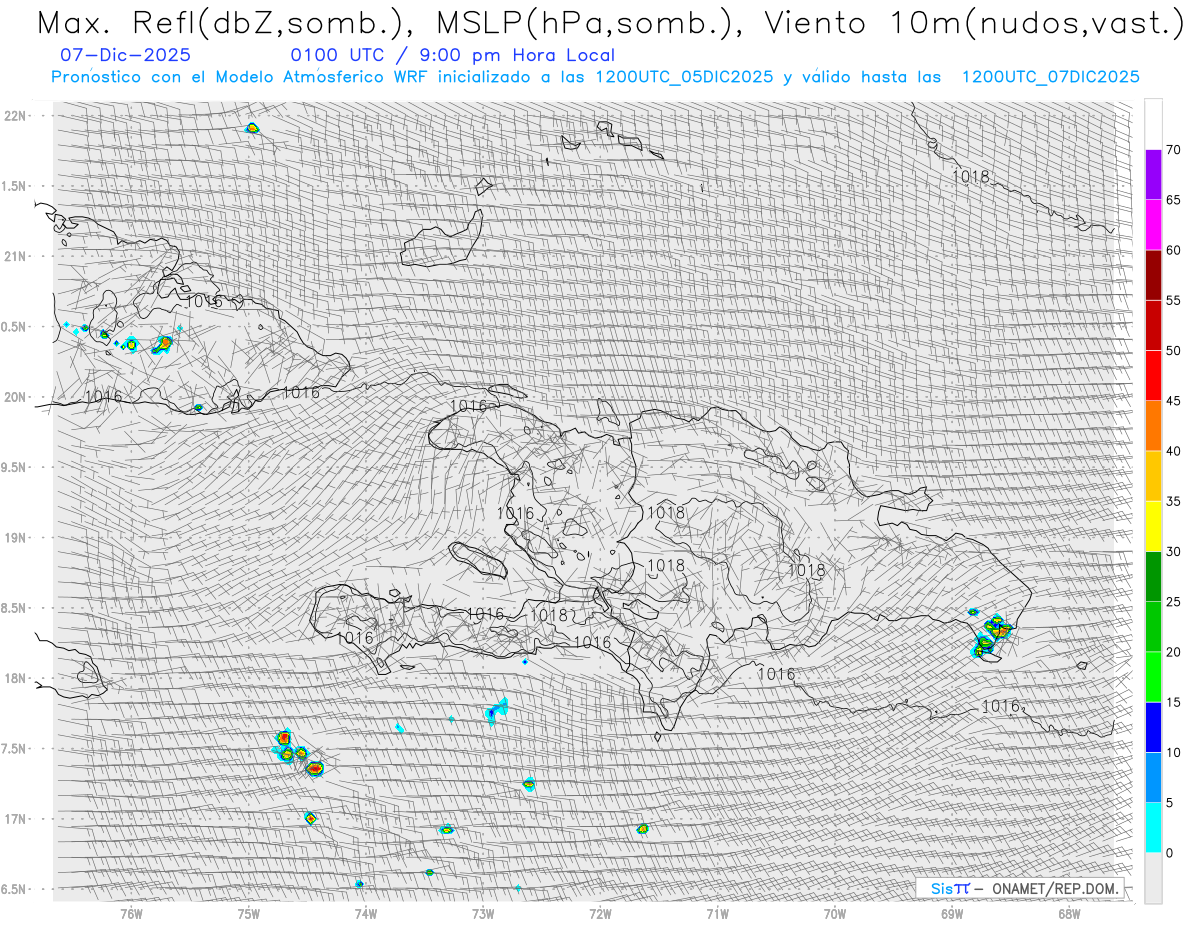Click the '17N' latitude axis label
Image resolution: width=1200 pixels, height=927 pixels.
click(x=15, y=819)
